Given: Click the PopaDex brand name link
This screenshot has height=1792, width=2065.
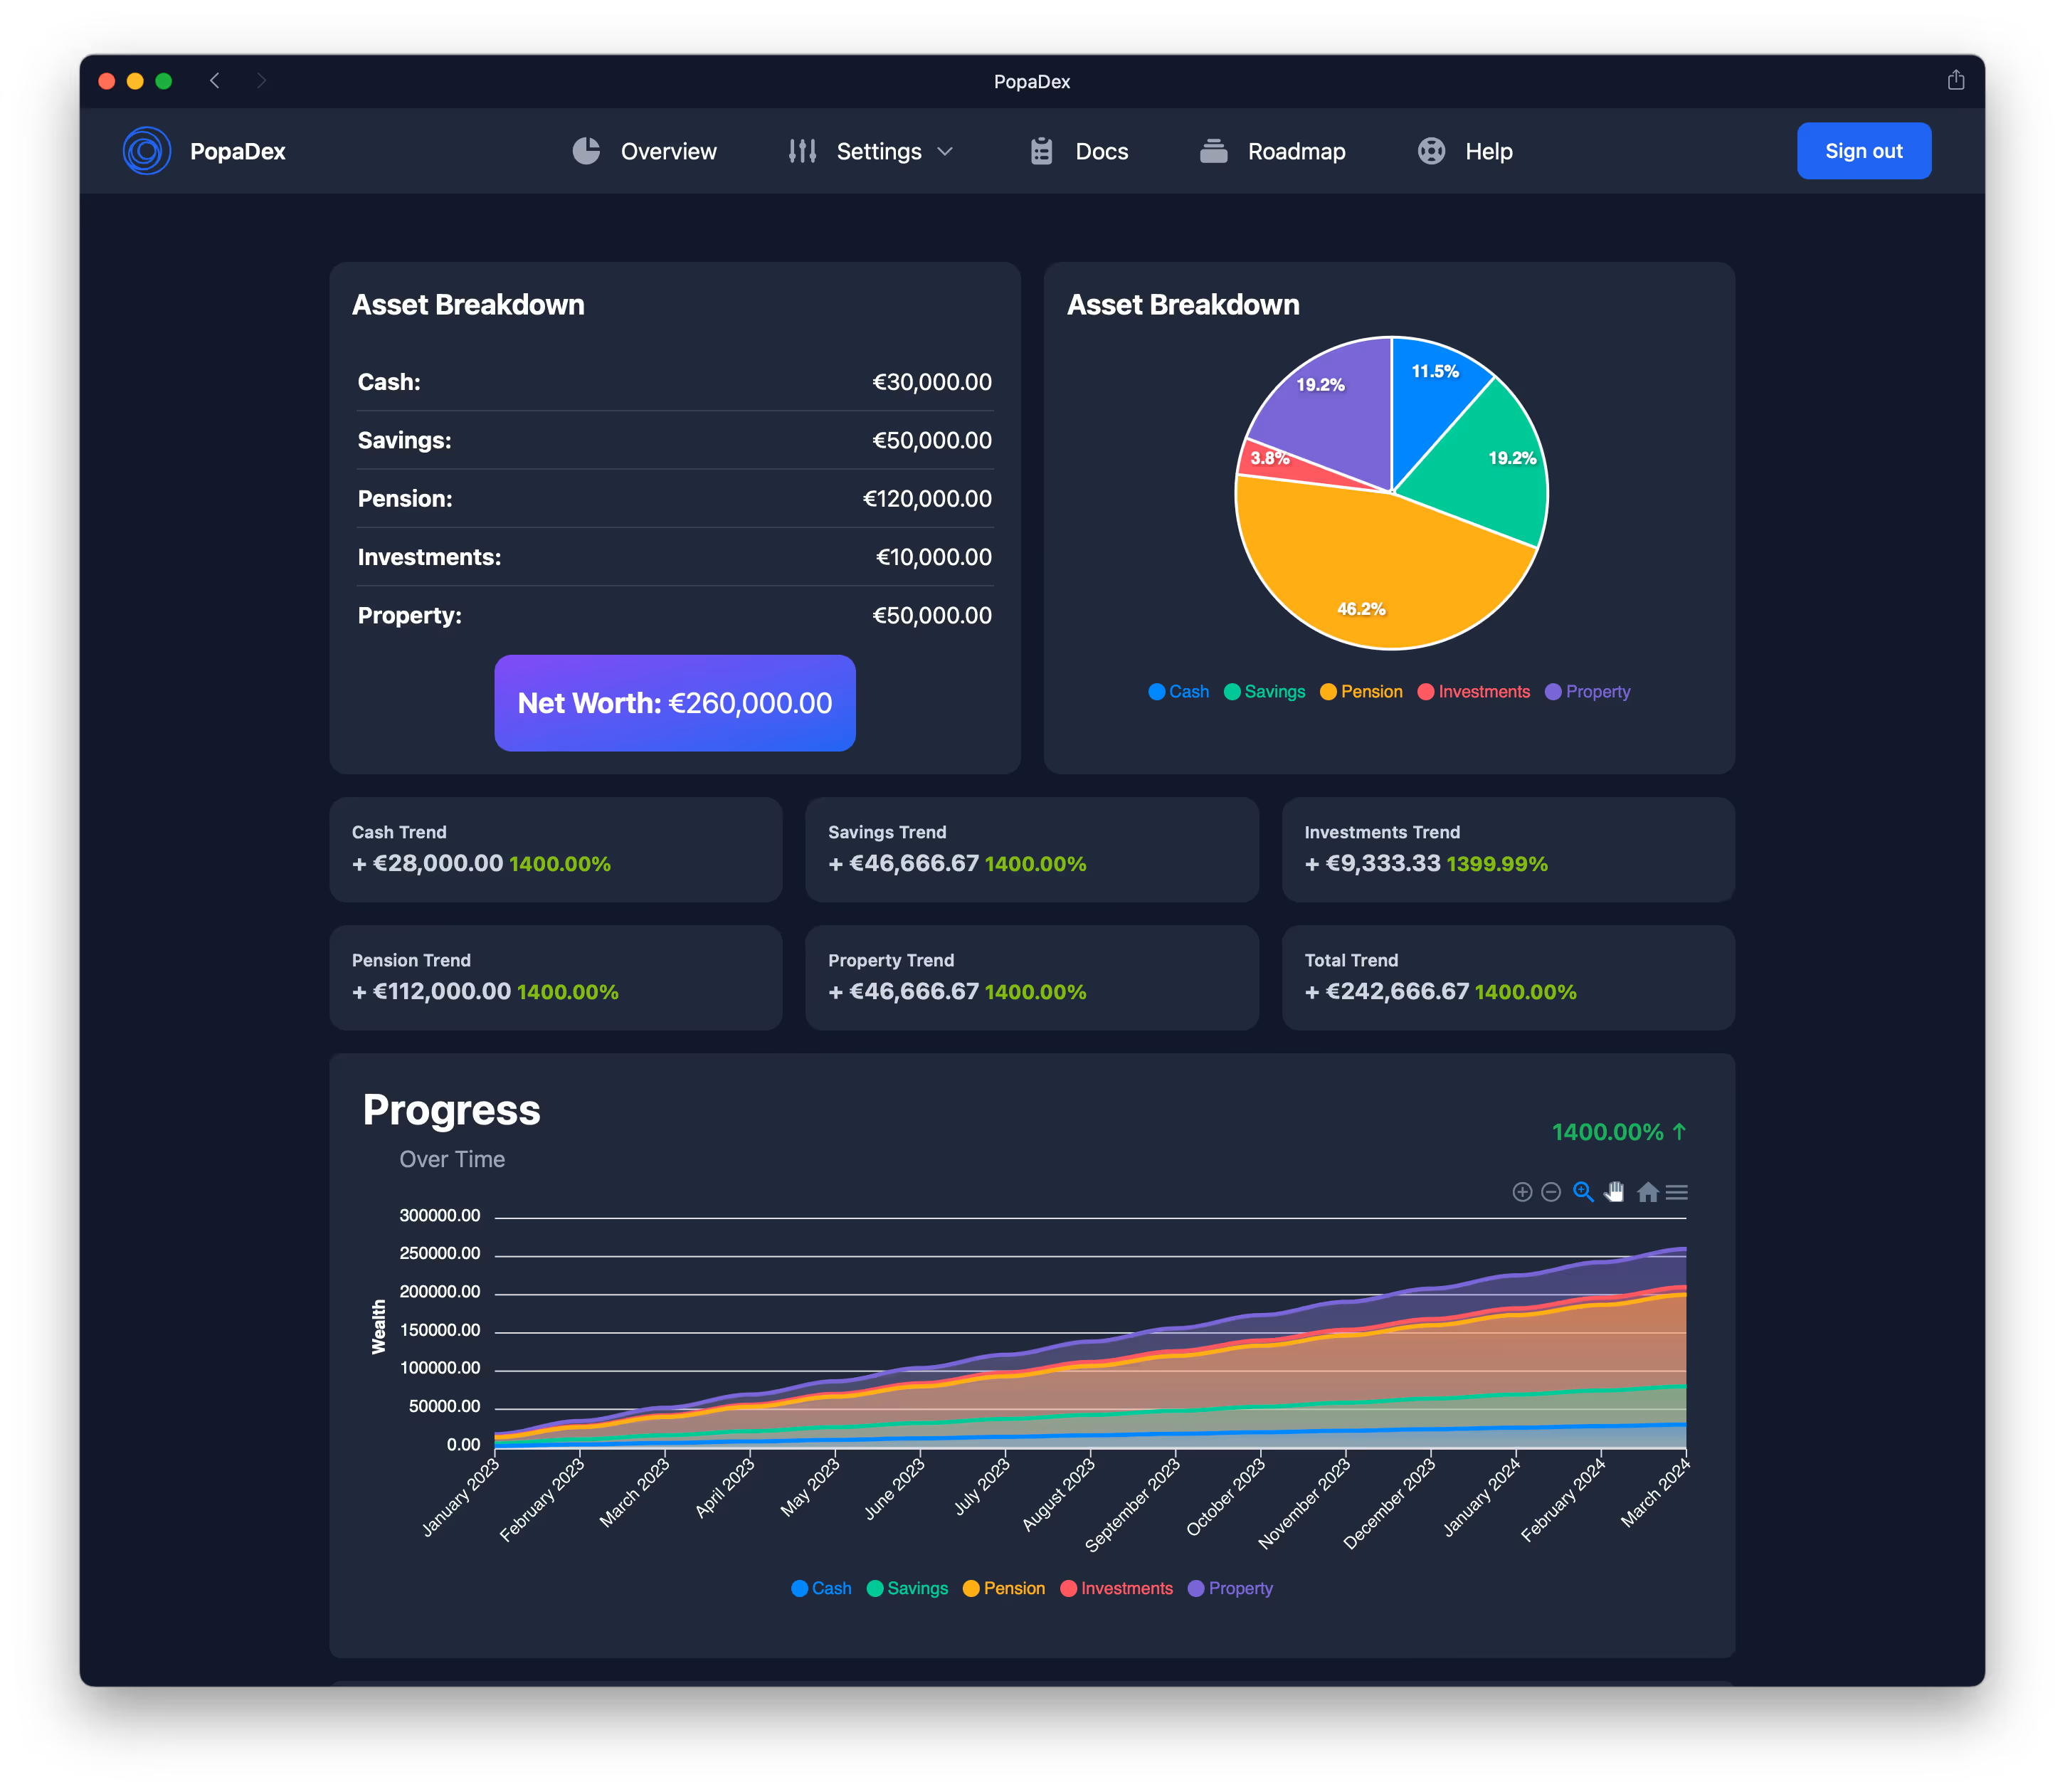Looking at the screenshot, I should [237, 151].
